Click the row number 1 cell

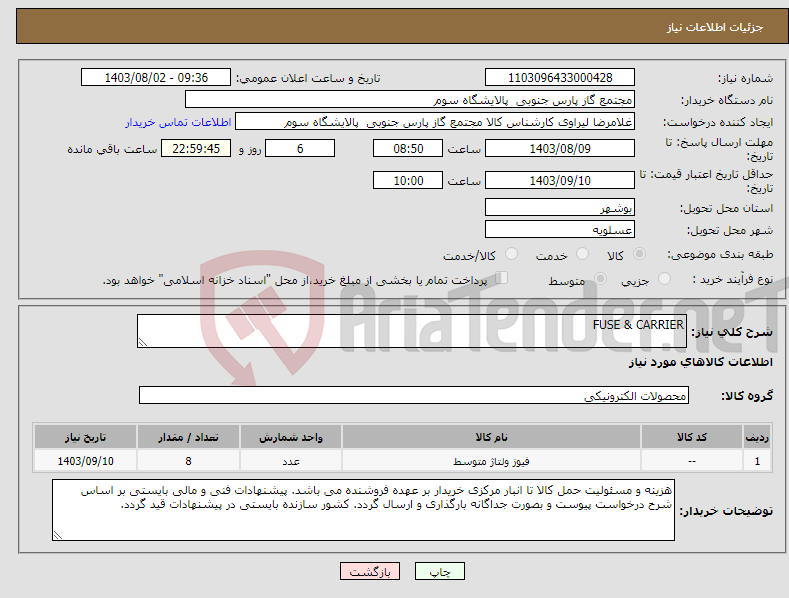pyautogui.click(x=757, y=461)
